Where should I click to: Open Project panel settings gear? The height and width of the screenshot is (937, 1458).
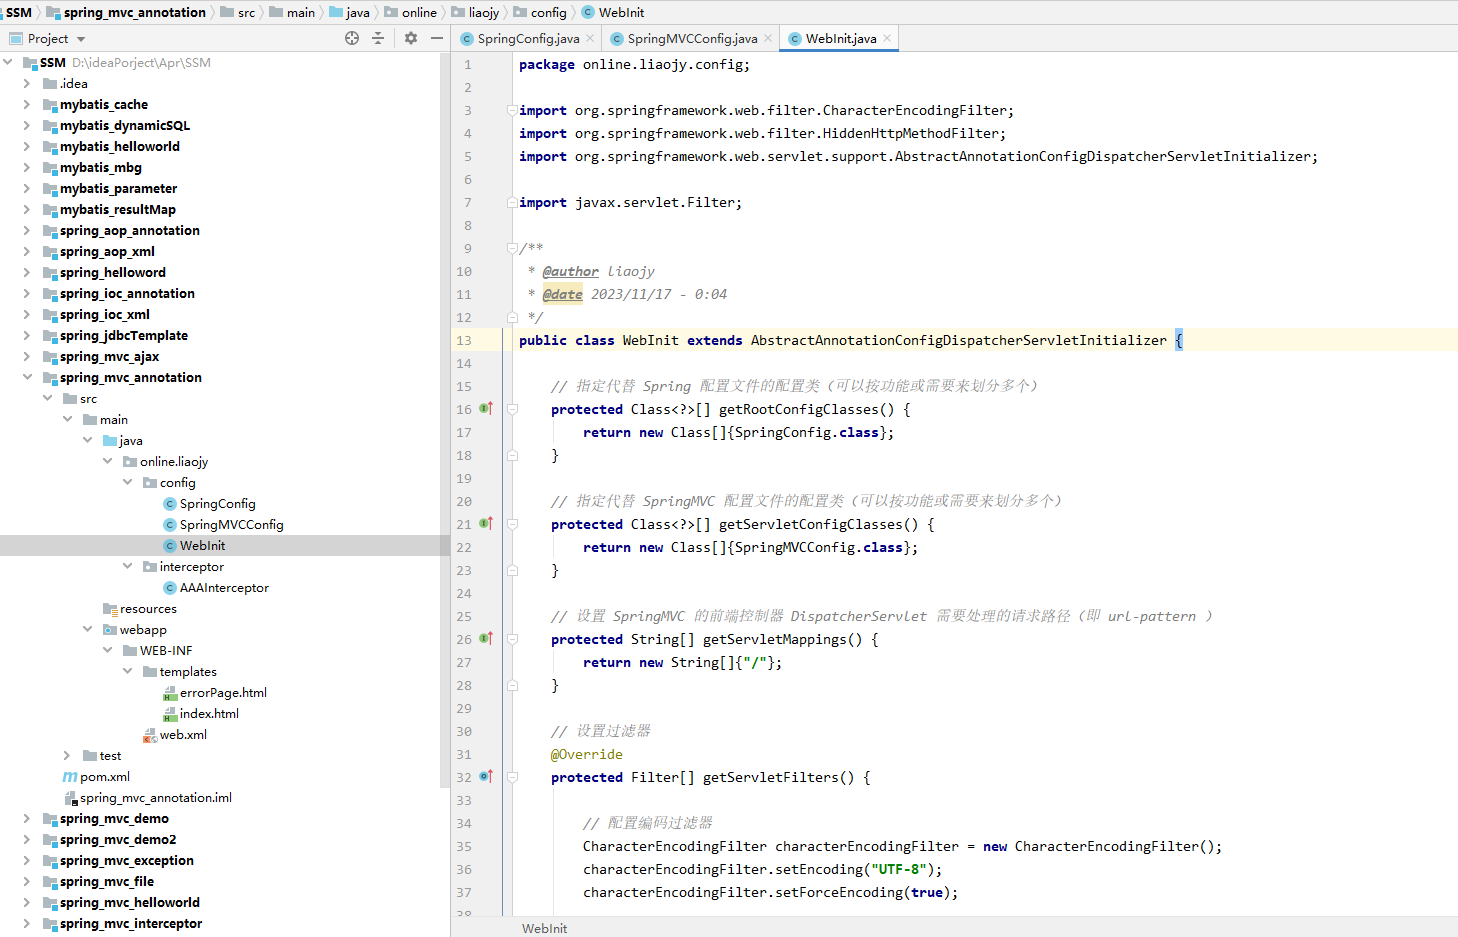click(x=411, y=38)
